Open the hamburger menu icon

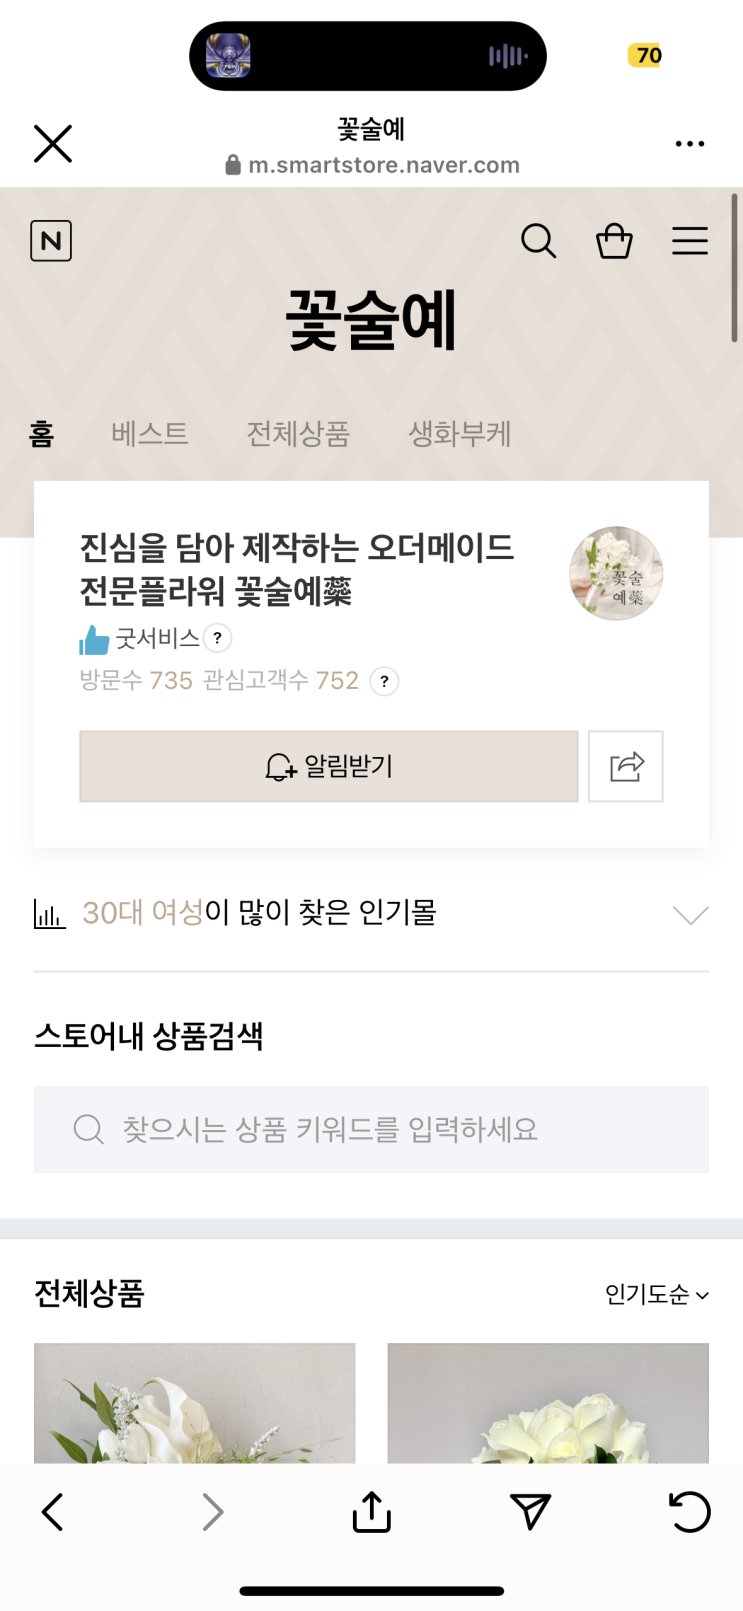pyautogui.click(x=689, y=241)
